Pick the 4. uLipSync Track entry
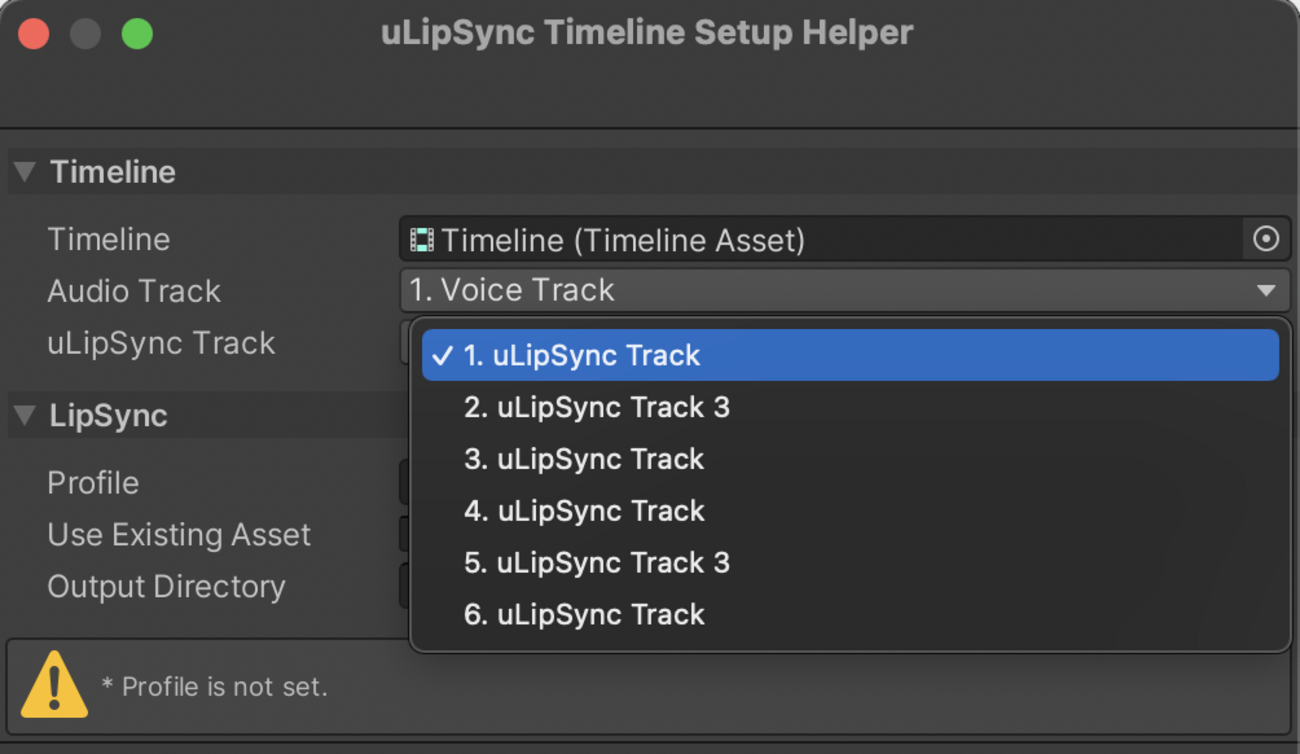Viewport: 1300px width, 754px height. [x=585, y=512]
